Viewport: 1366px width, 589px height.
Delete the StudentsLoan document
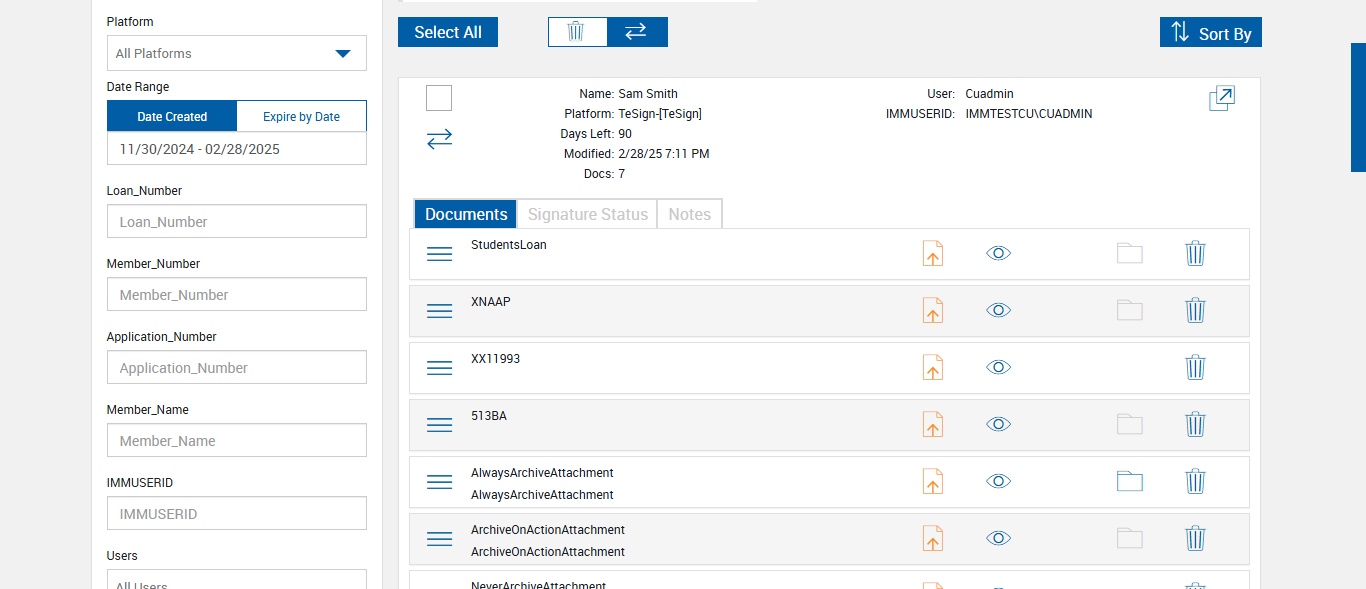click(x=1195, y=253)
